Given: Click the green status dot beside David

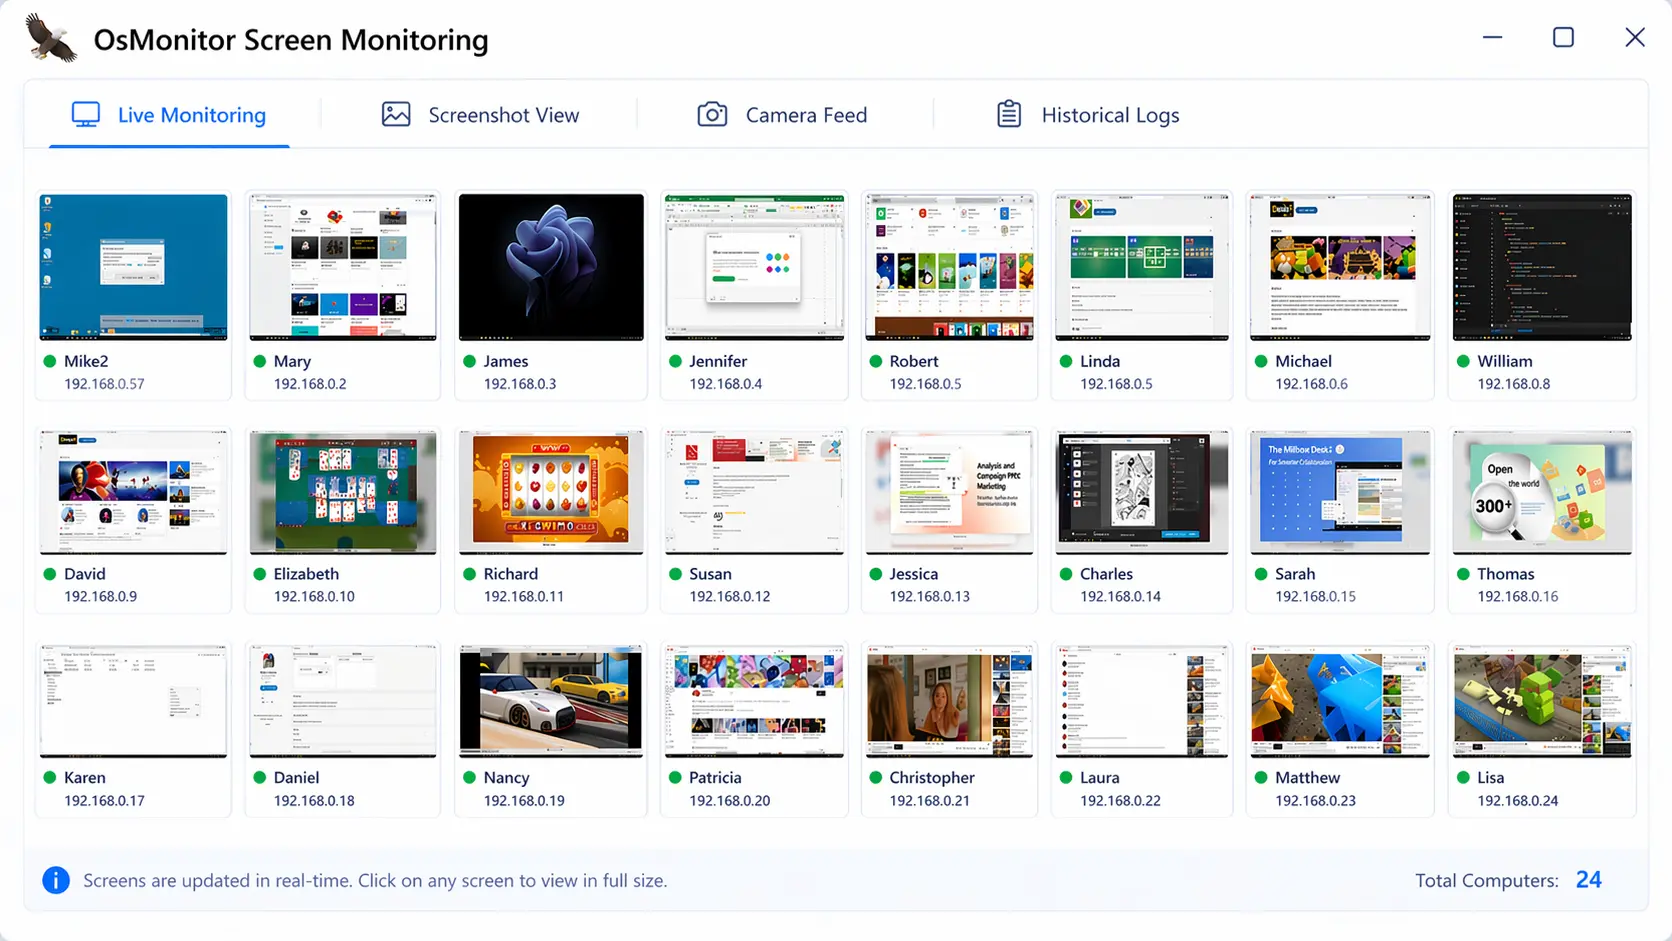Looking at the screenshot, I should [50, 574].
